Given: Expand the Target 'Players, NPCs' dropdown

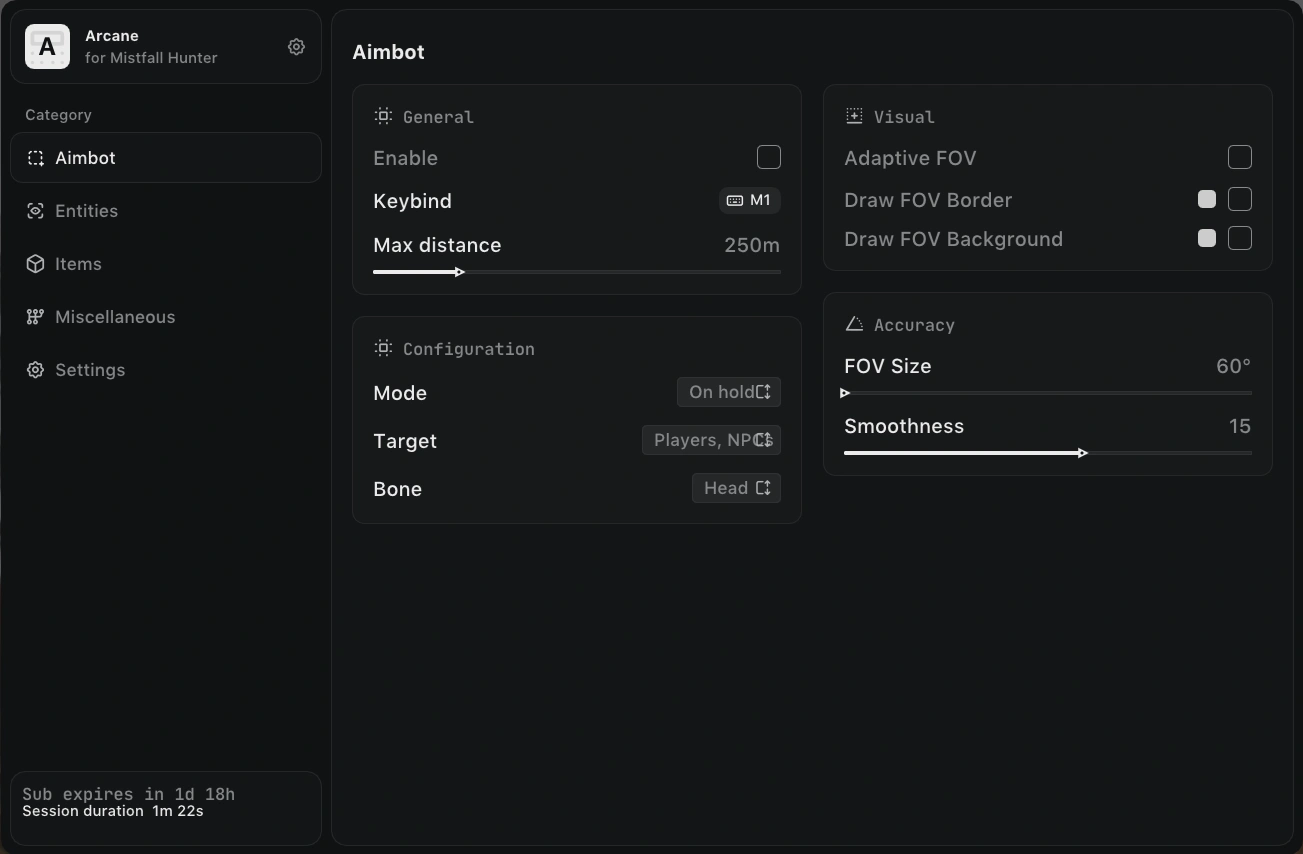Looking at the screenshot, I should [x=711, y=440].
